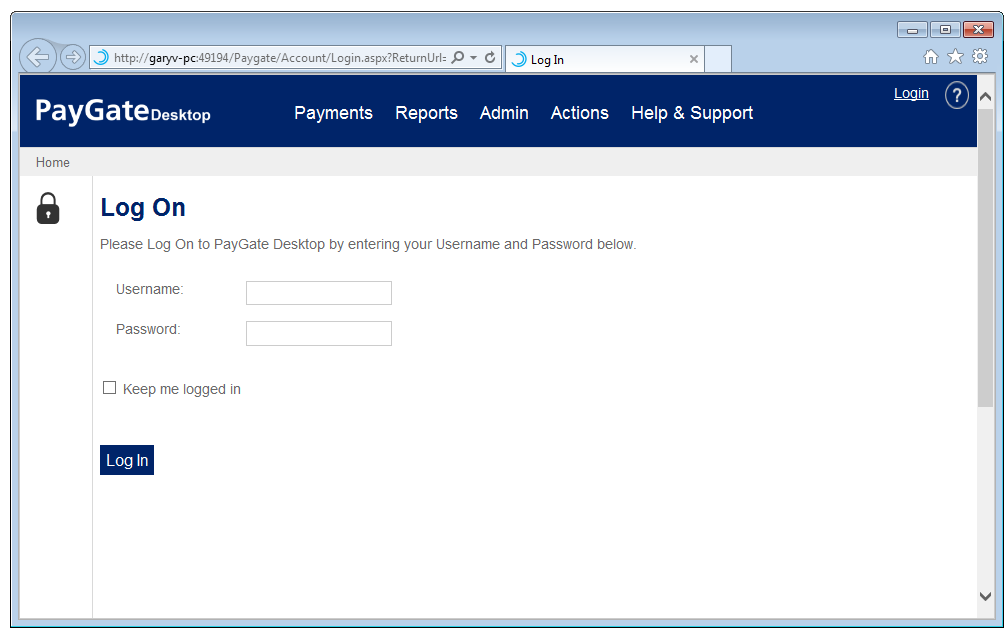Close the Log In browser tab
Viewport: 1004px width, 639px height.
693,59
